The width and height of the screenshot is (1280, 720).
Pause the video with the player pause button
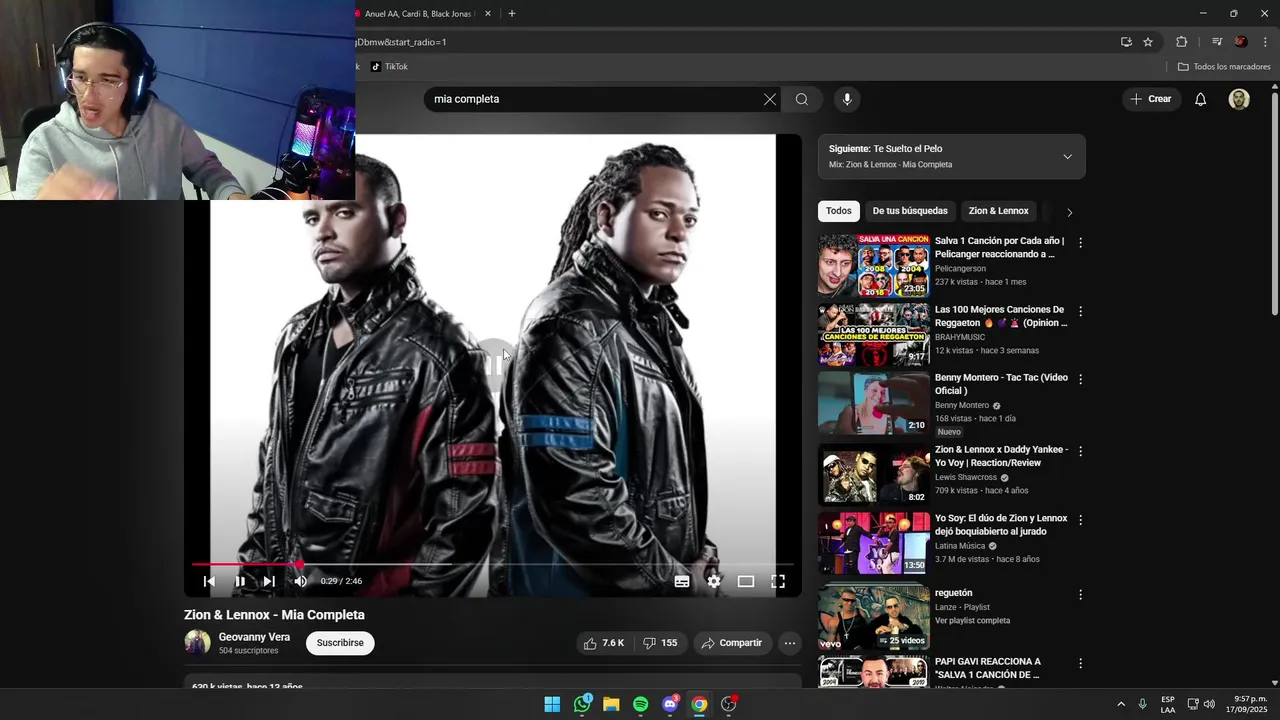point(240,581)
